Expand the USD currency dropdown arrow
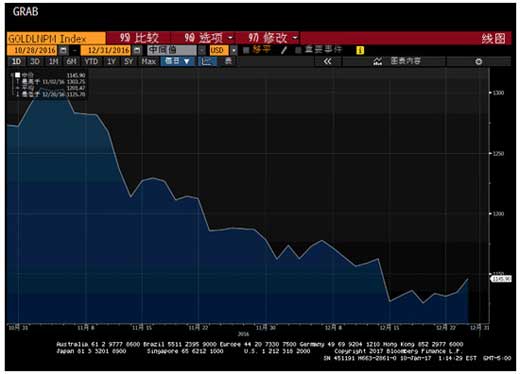This screenshot has width=520, height=374. coord(234,50)
